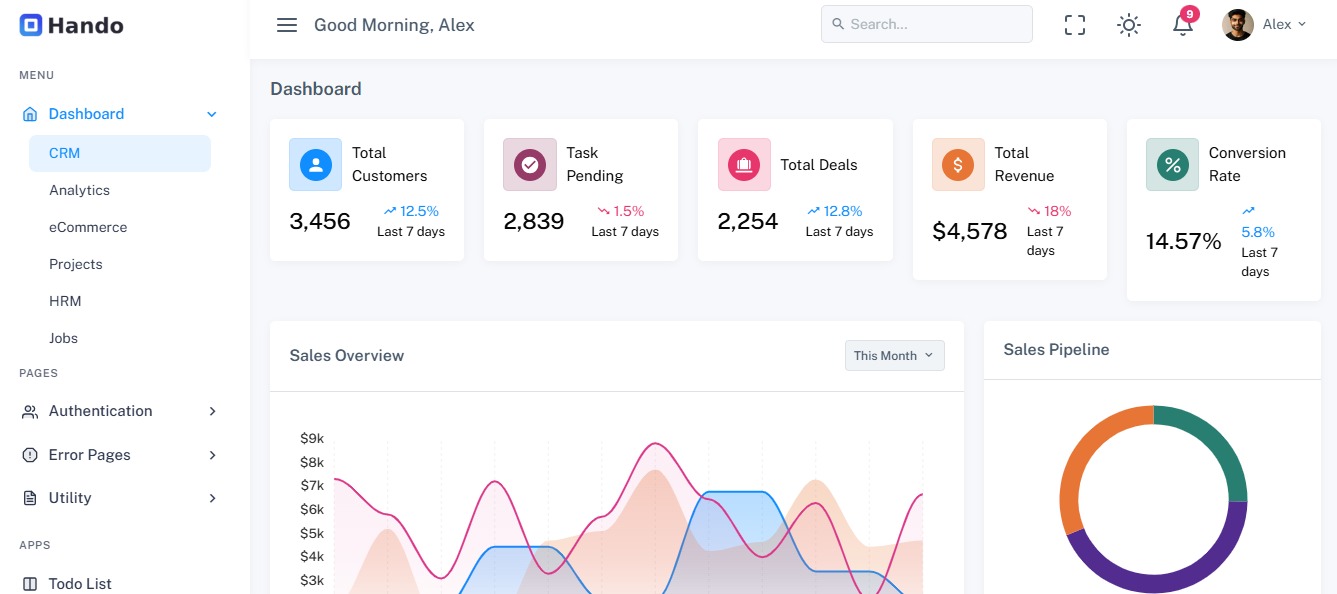The image size is (1337, 594).
Task: Navigate to the Jobs page
Action: click(63, 338)
